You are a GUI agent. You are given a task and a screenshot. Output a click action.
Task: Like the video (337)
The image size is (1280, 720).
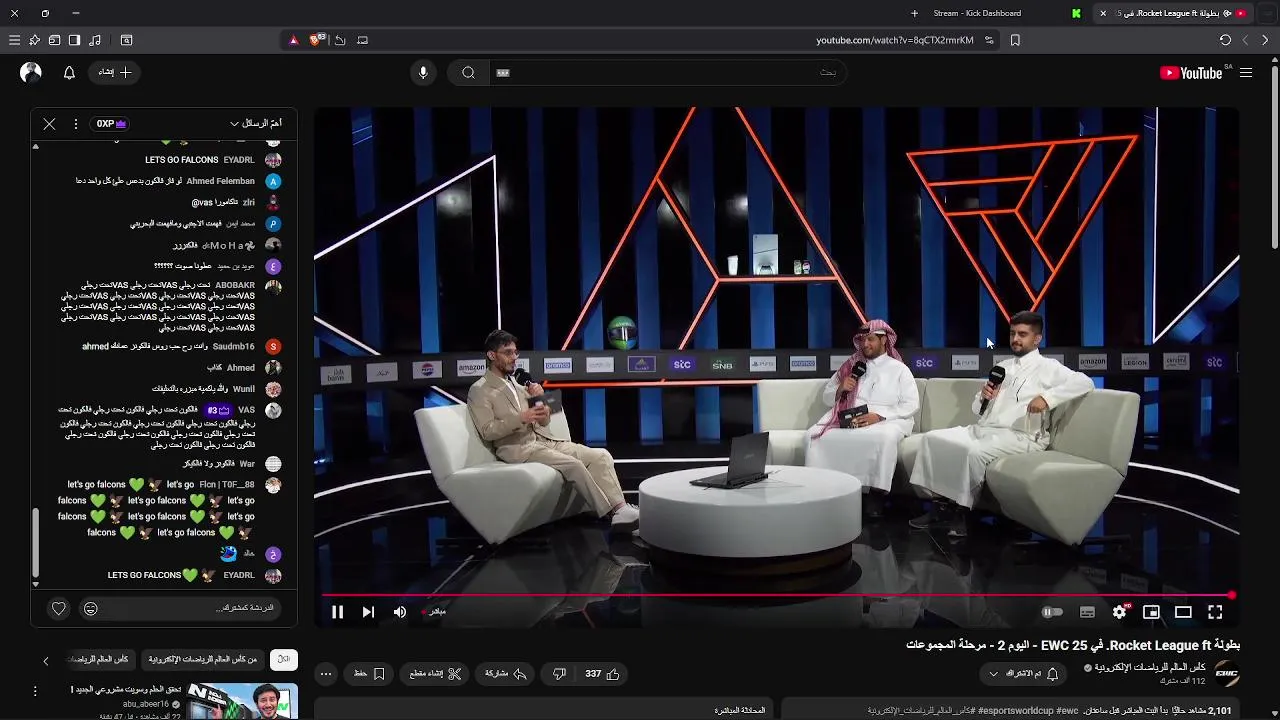(x=603, y=674)
